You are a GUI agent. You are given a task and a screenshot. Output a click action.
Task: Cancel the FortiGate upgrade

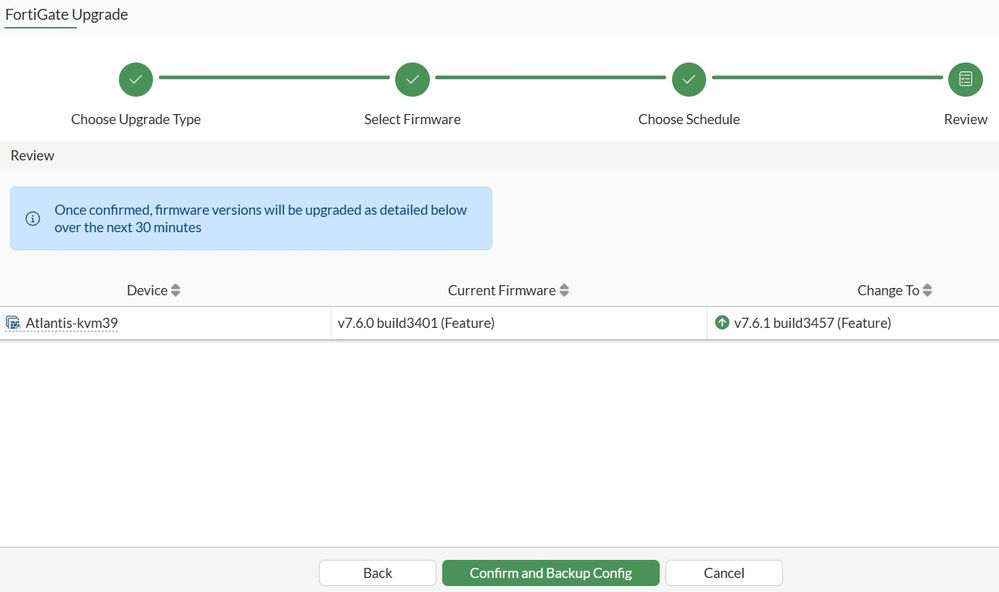[x=724, y=573]
